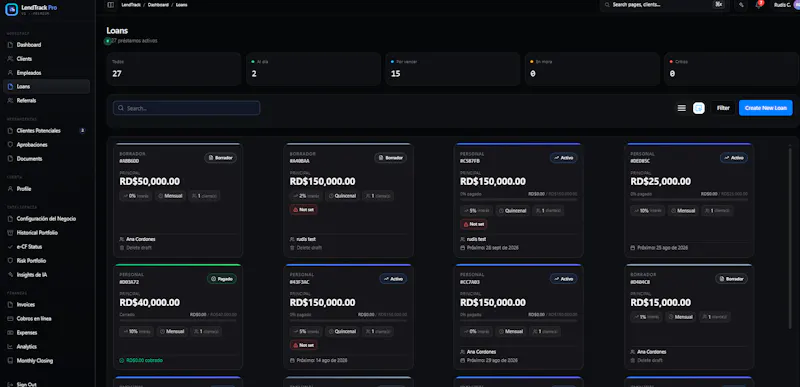This screenshot has width=800, height=387.
Task: Click the global Search pages, clients field
Action: coord(664,5)
